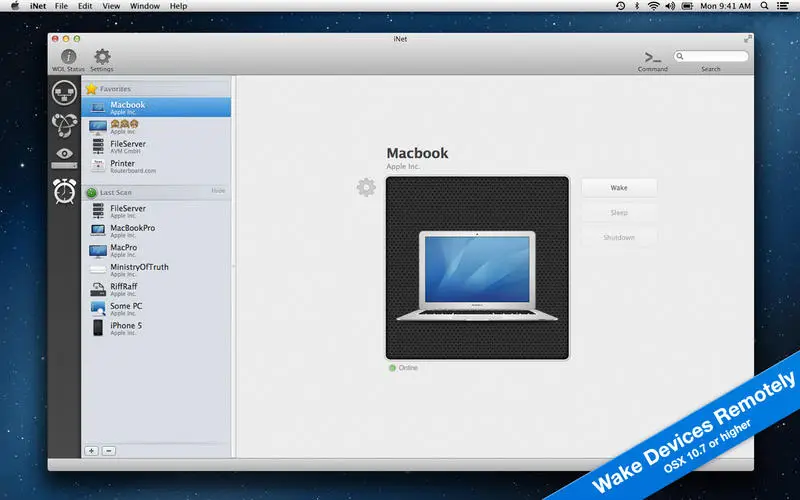Remove a device with the minus button
This screenshot has height=500, width=800.
point(109,451)
